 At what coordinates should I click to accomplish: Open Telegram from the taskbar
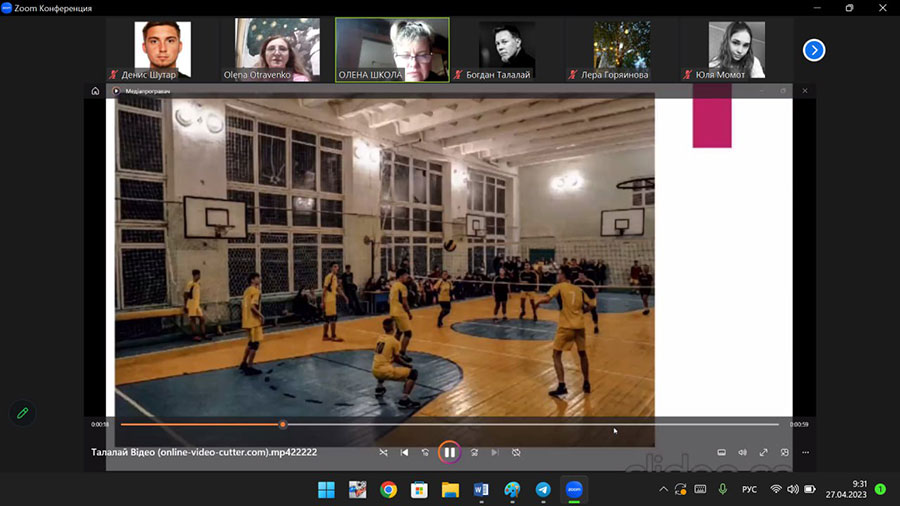tap(543, 489)
